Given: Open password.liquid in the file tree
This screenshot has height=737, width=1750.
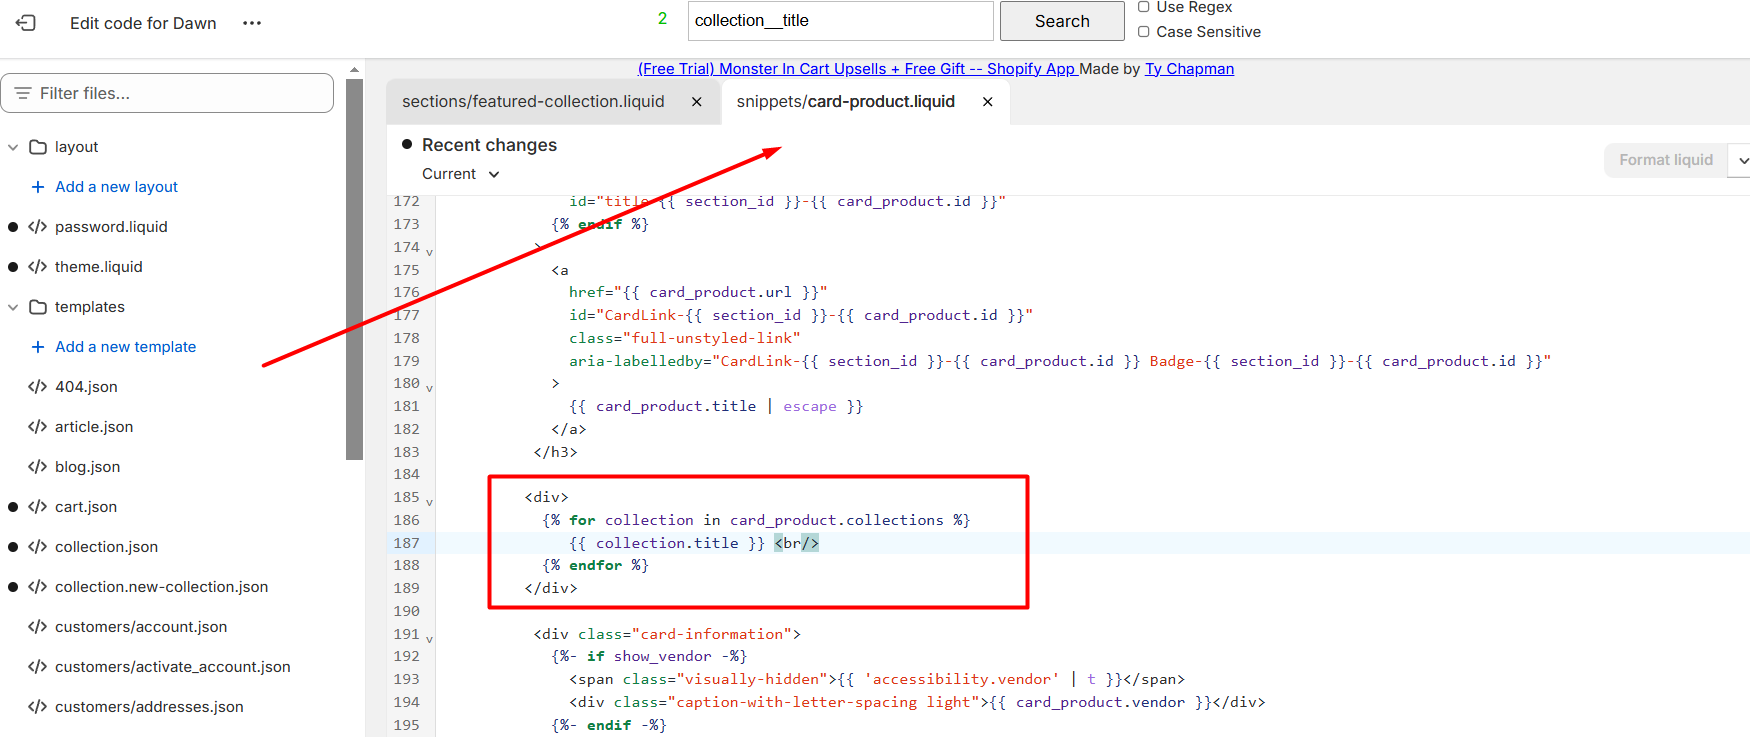Looking at the screenshot, I should pos(111,227).
